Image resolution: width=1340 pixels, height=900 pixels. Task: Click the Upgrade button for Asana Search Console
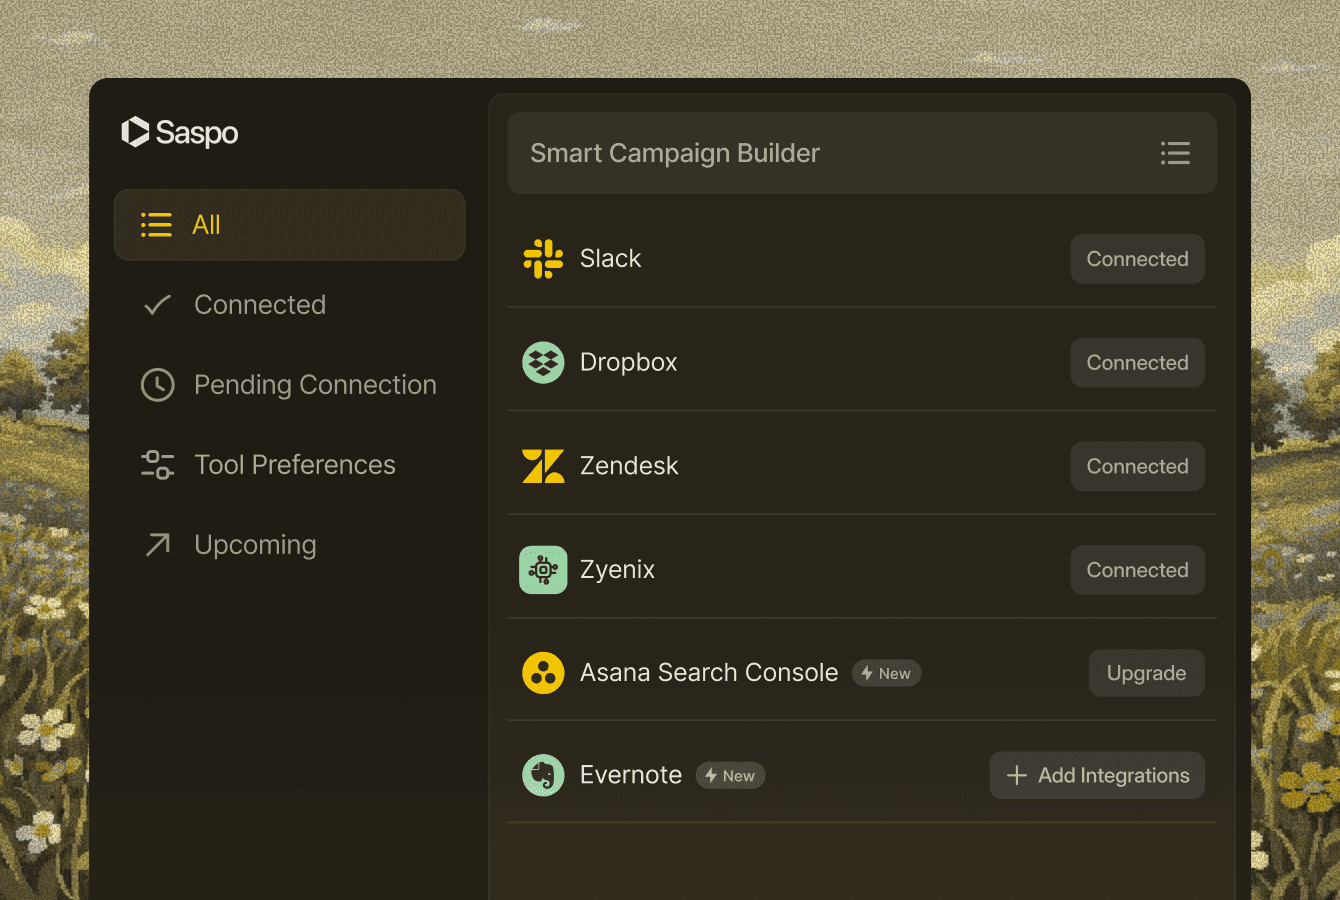coord(1146,672)
